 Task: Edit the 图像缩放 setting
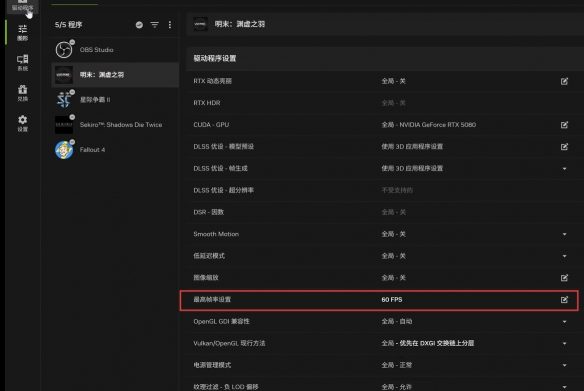[x=564, y=278]
